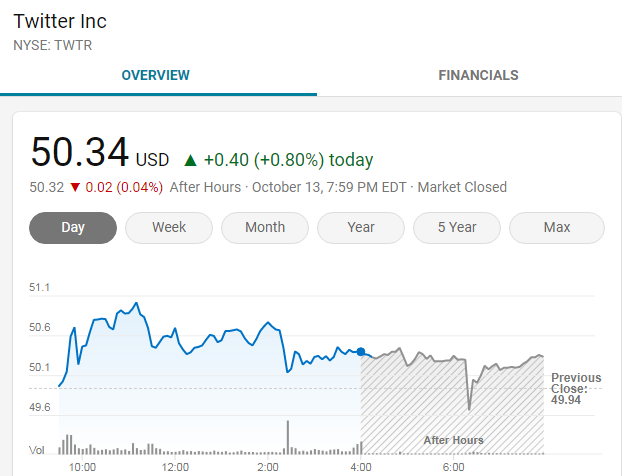Click the blue closing-price dot on chart
This screenshot has height=476, width=622.
(x=361, y=352)
